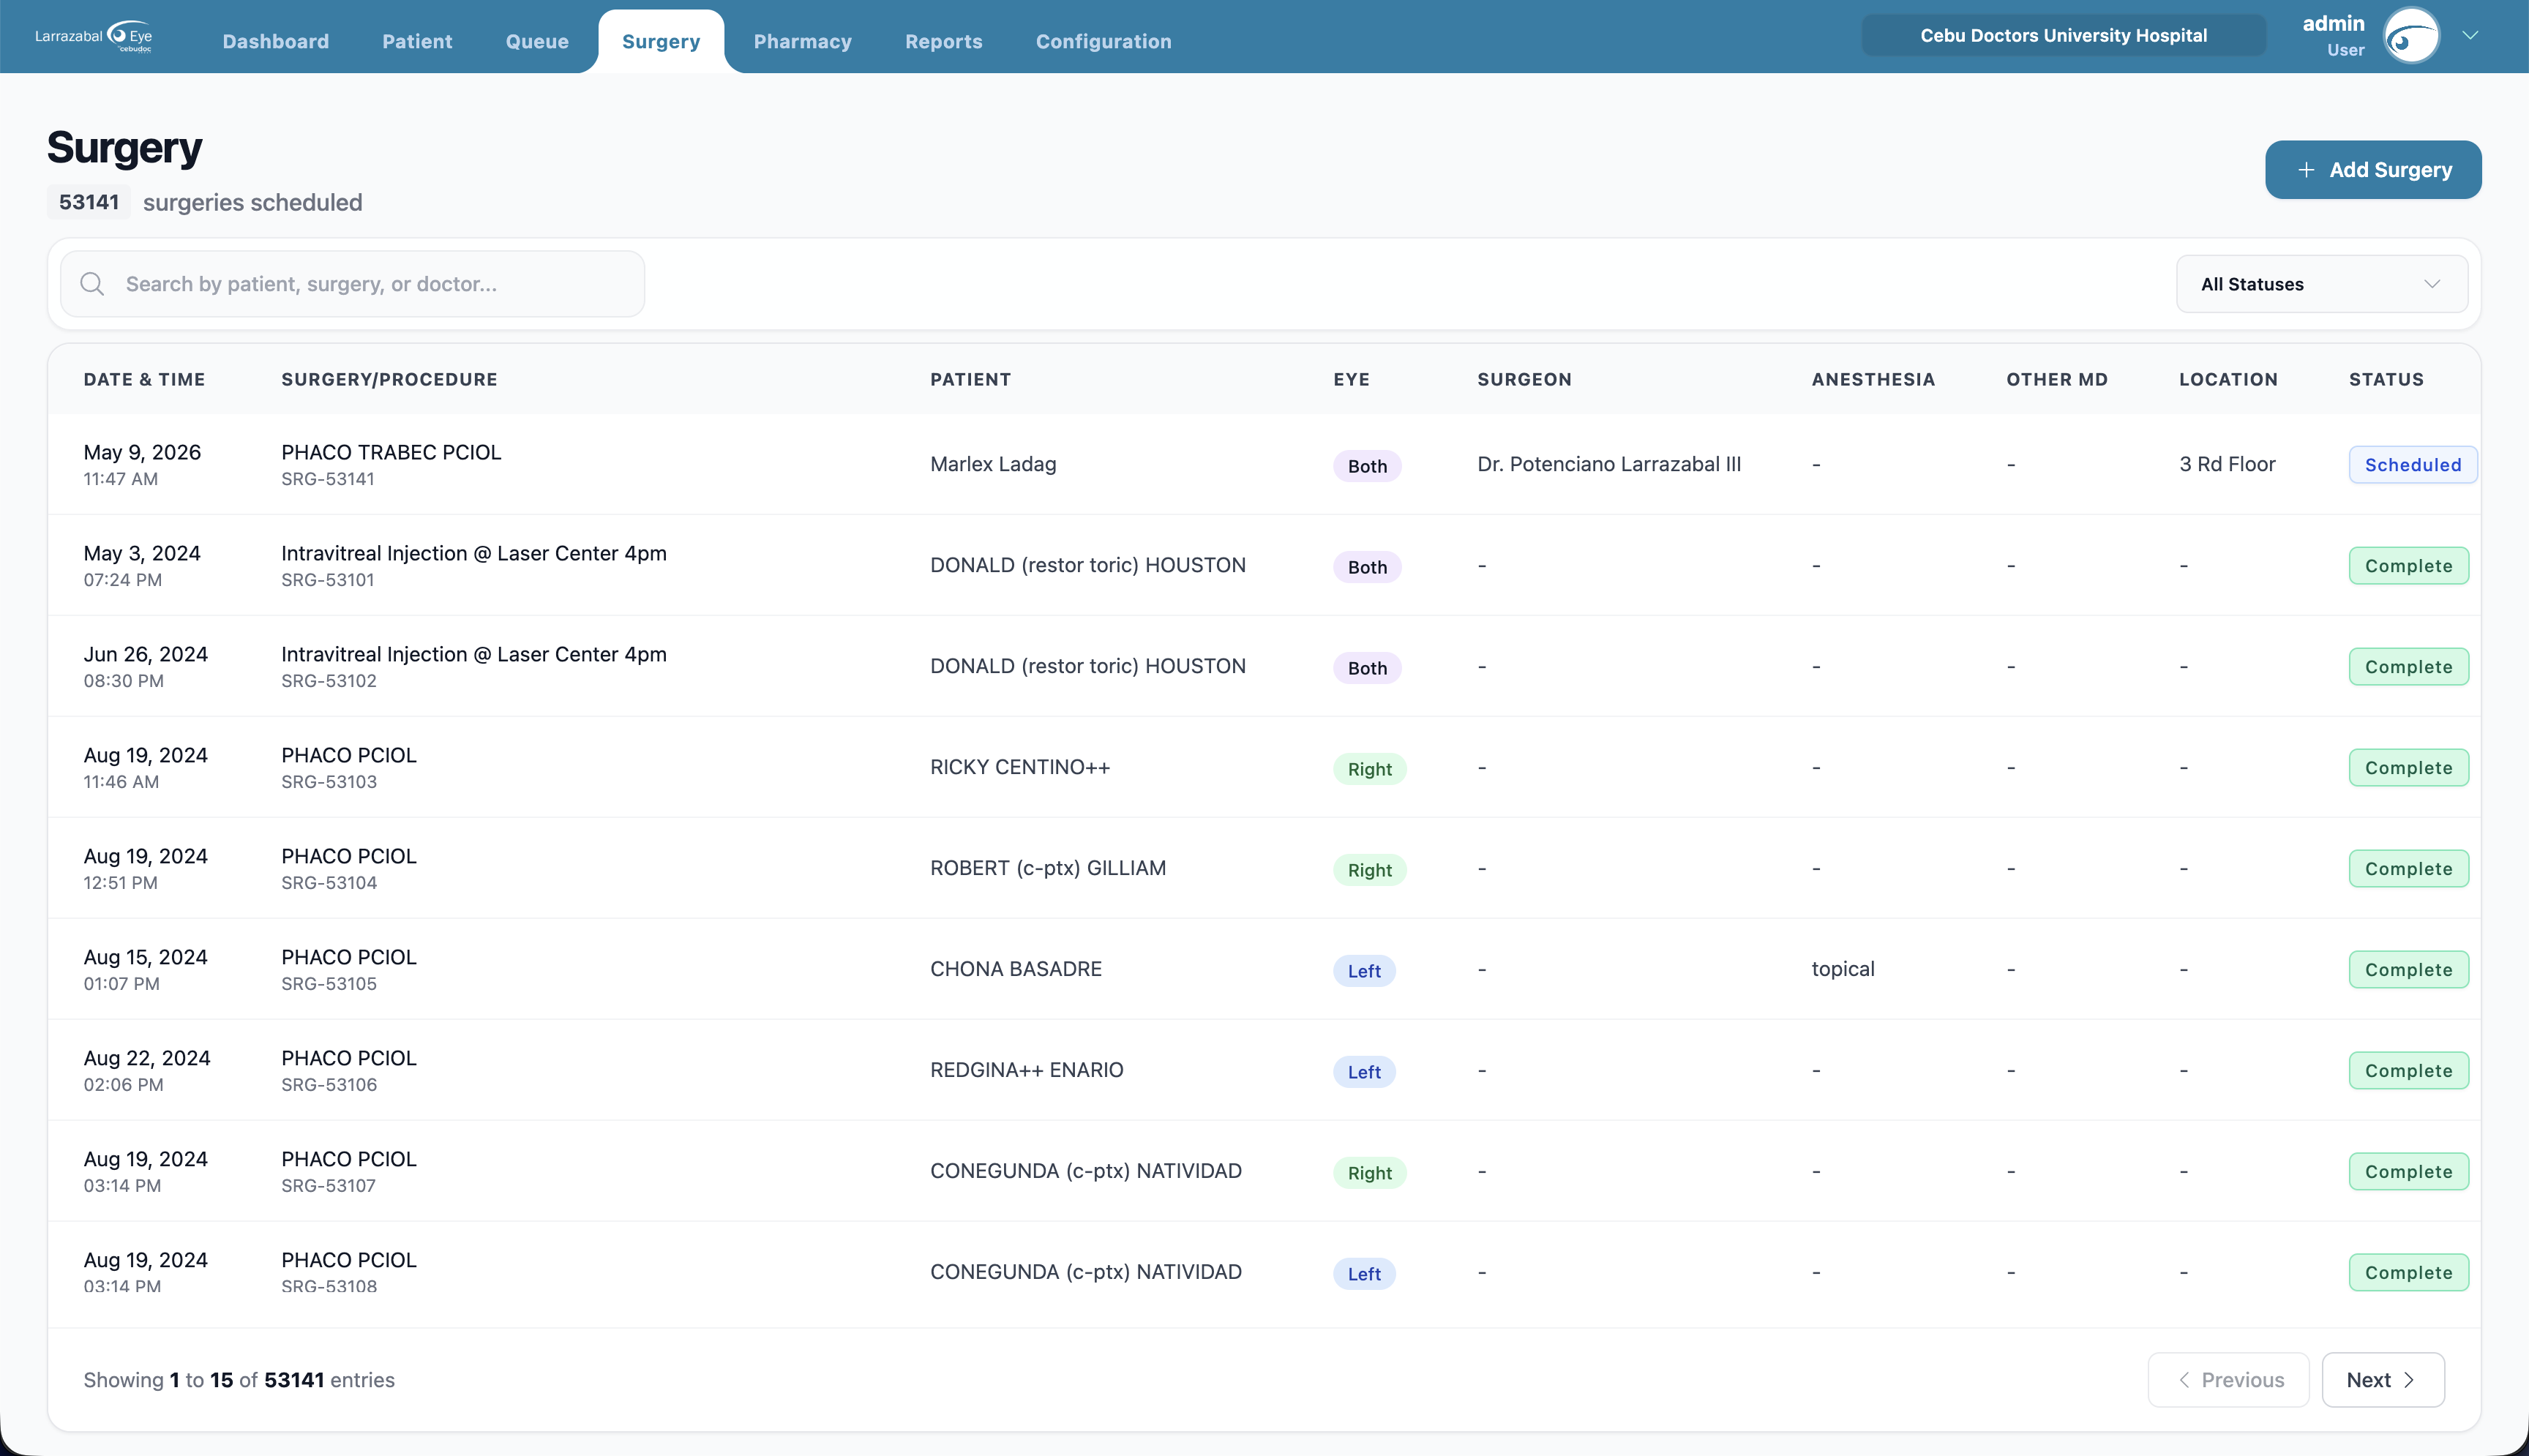Select the Reports tab
The height and width of the screenshot is (1456, 2529).
(x=943, y=41)
